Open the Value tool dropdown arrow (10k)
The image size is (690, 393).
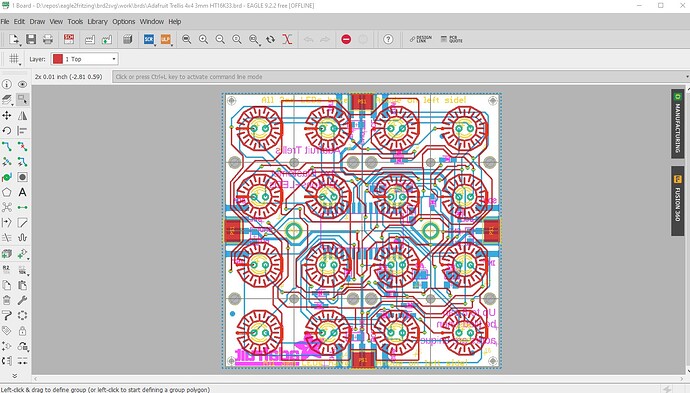[28, 275]
